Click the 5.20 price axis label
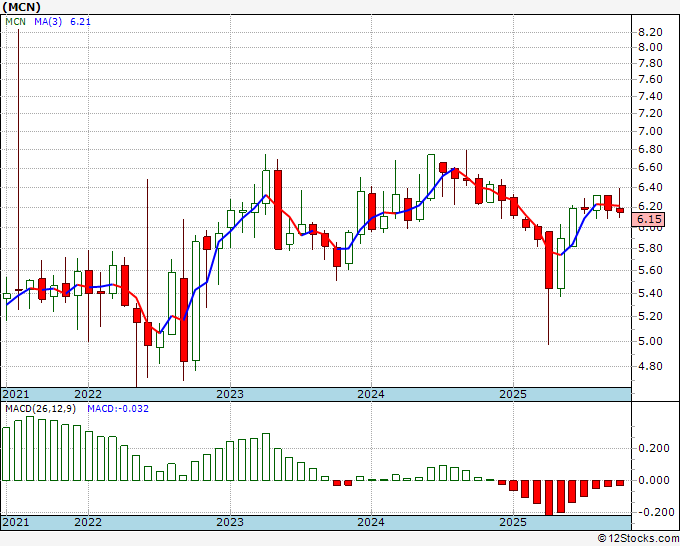The width and height of the screenshot is (680, 546). point(650,316)
